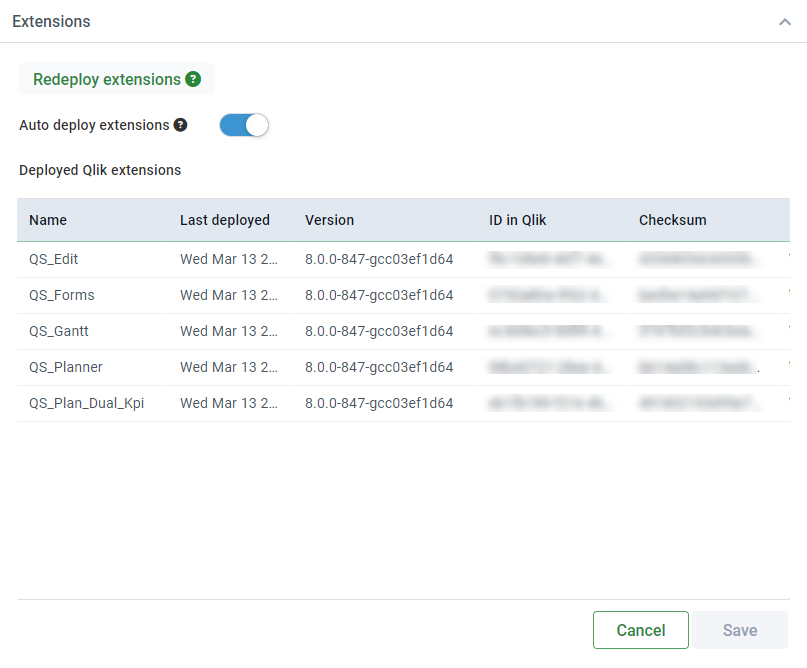Click the Auto deploy extensions label

point(94,125)
